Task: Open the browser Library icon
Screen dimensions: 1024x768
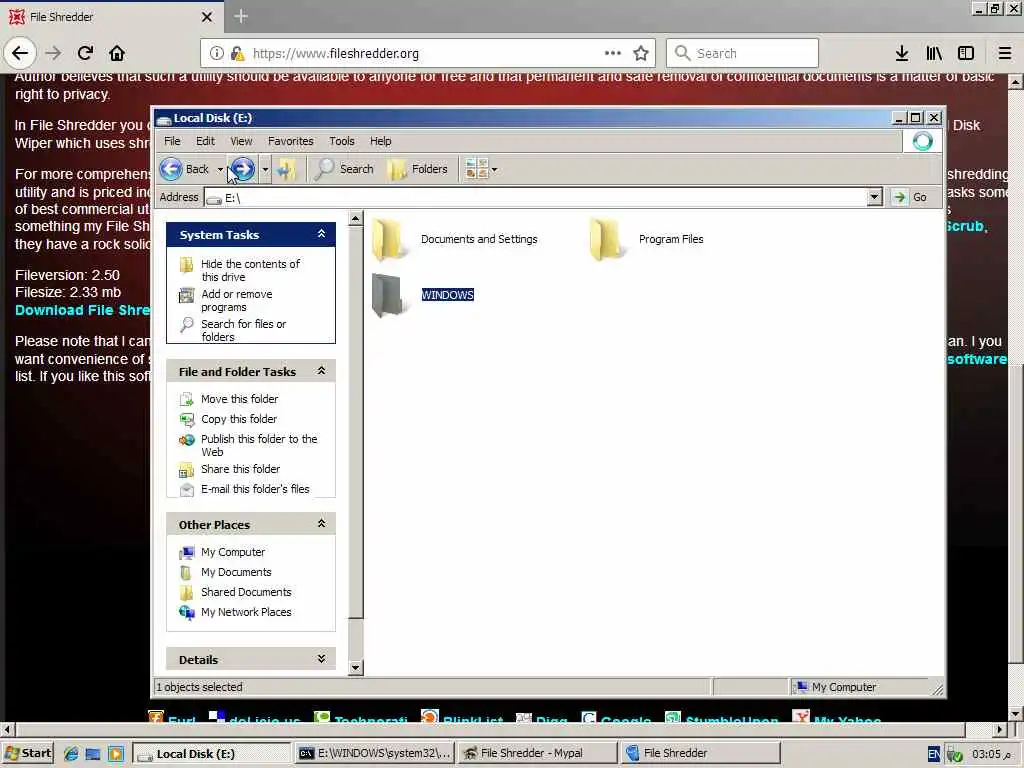Action: click(x=934, y=54)
